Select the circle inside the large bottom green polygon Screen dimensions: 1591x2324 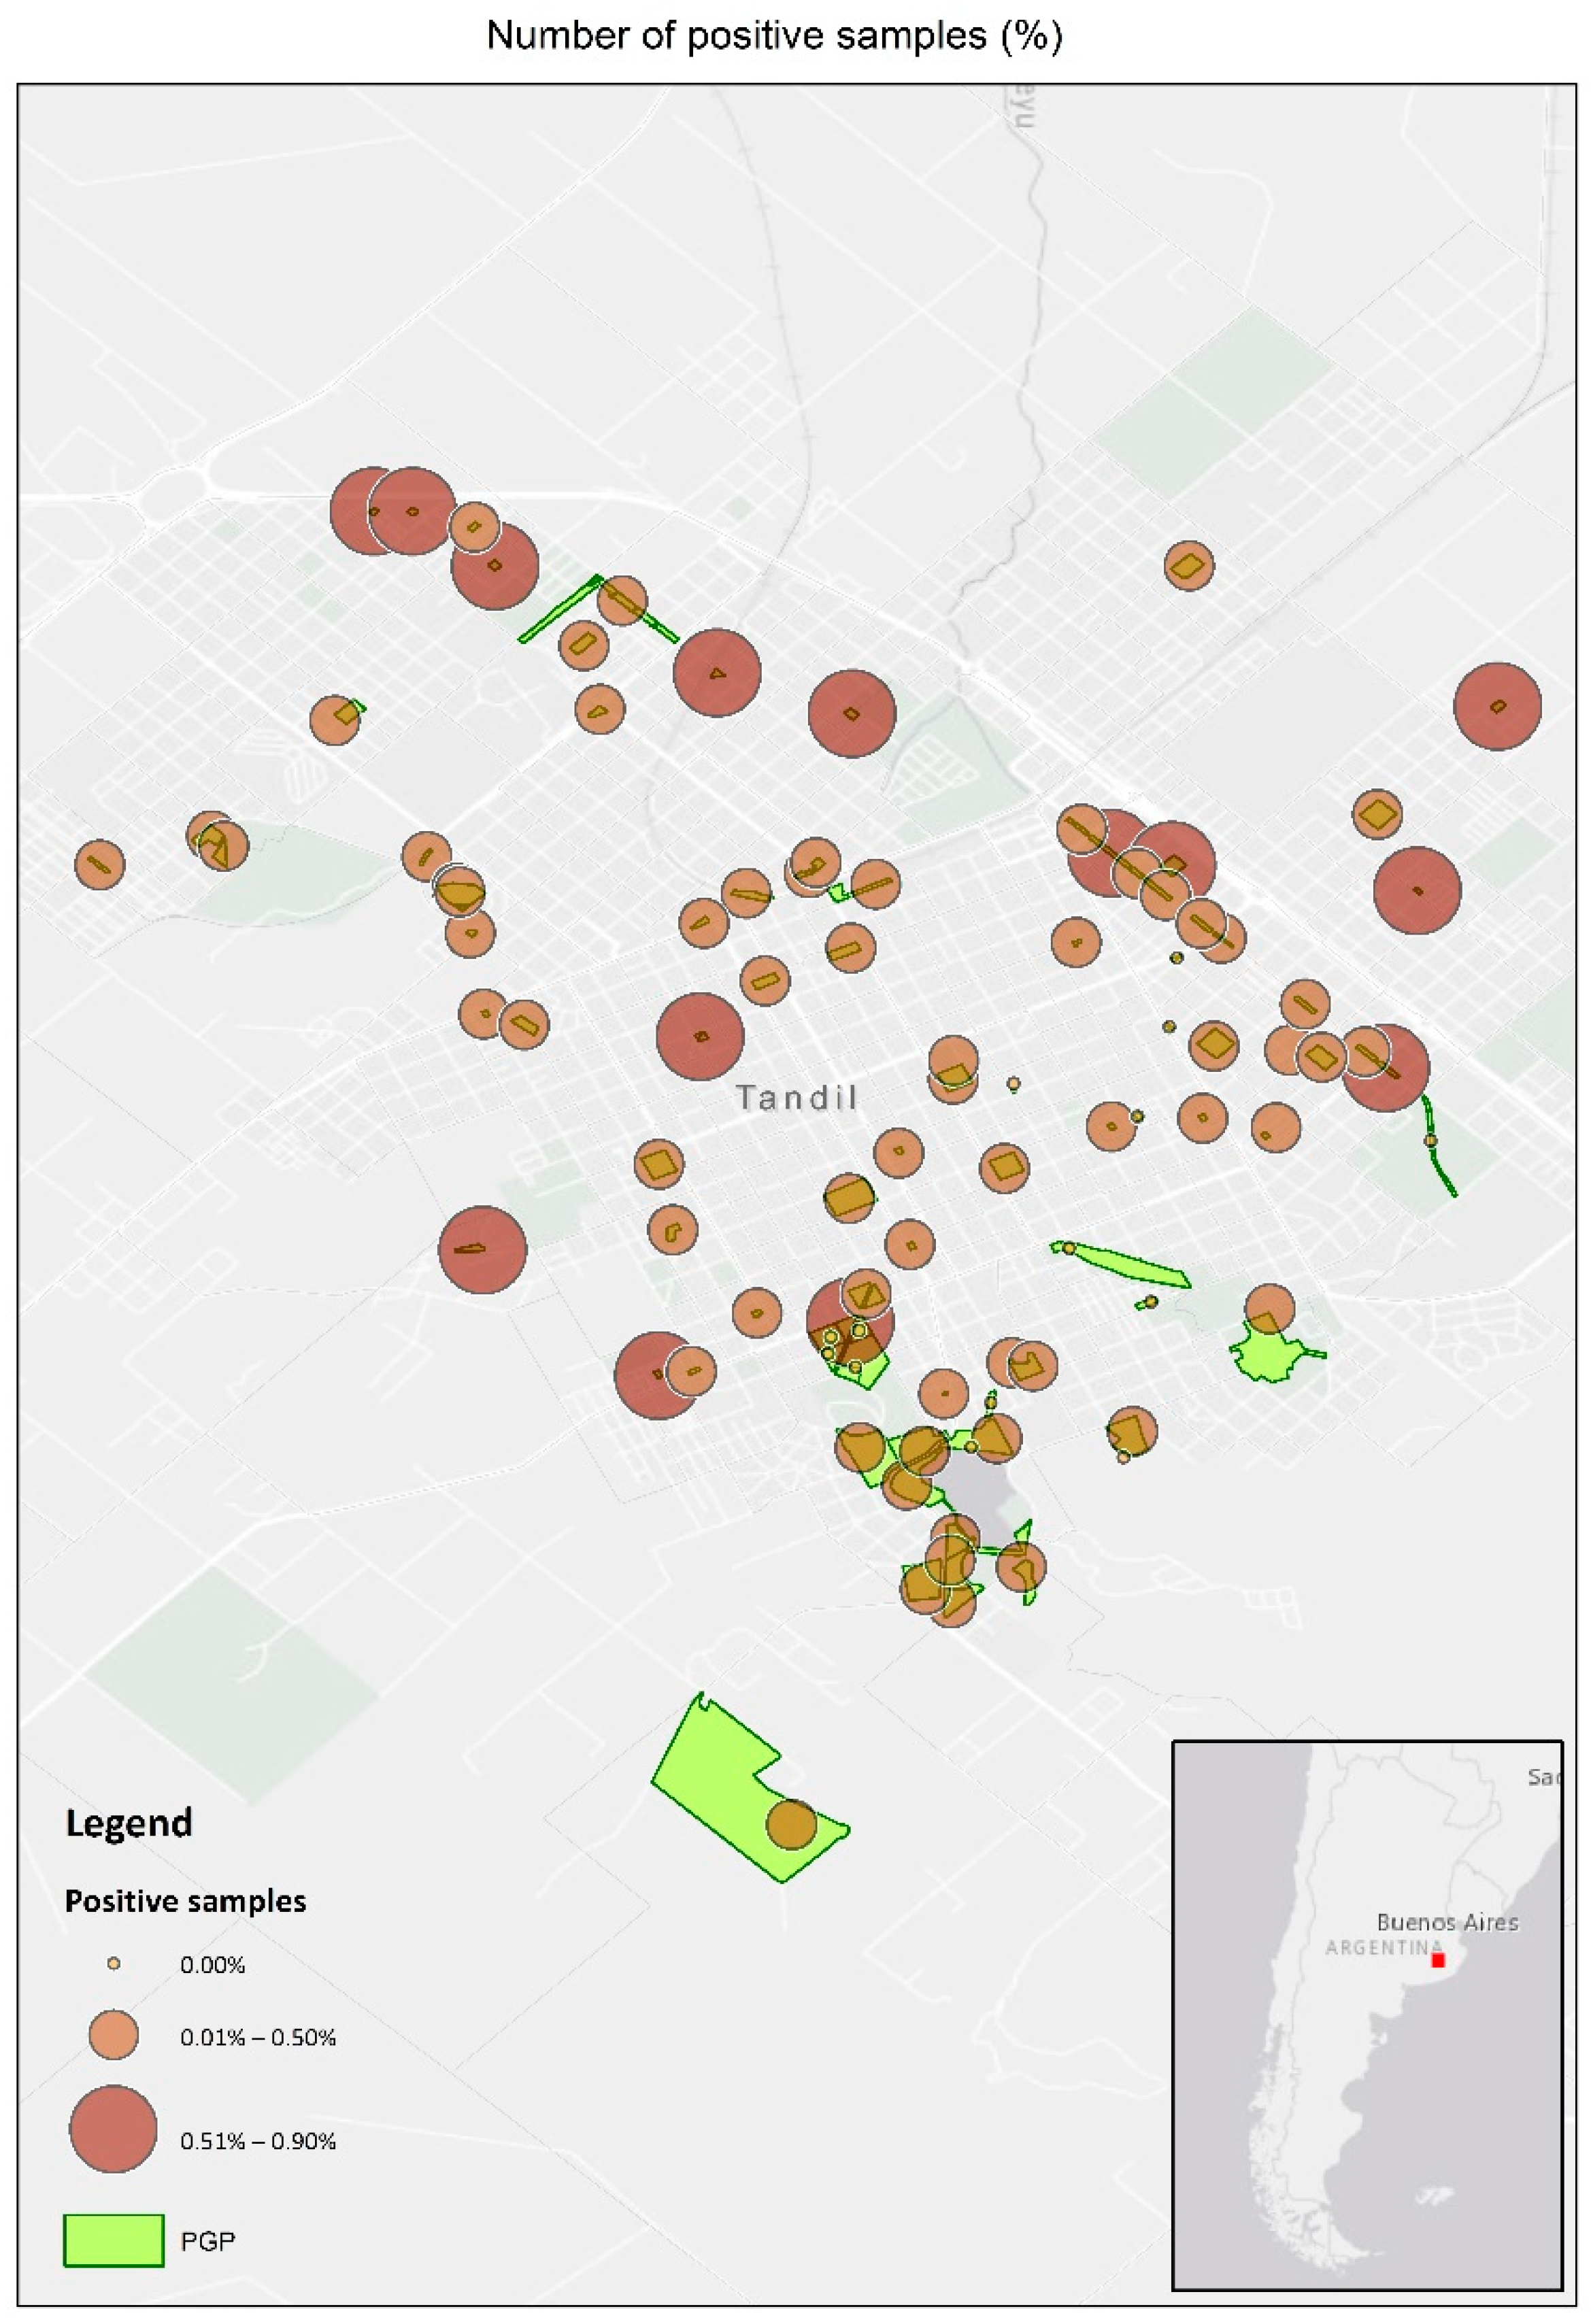791,1824
